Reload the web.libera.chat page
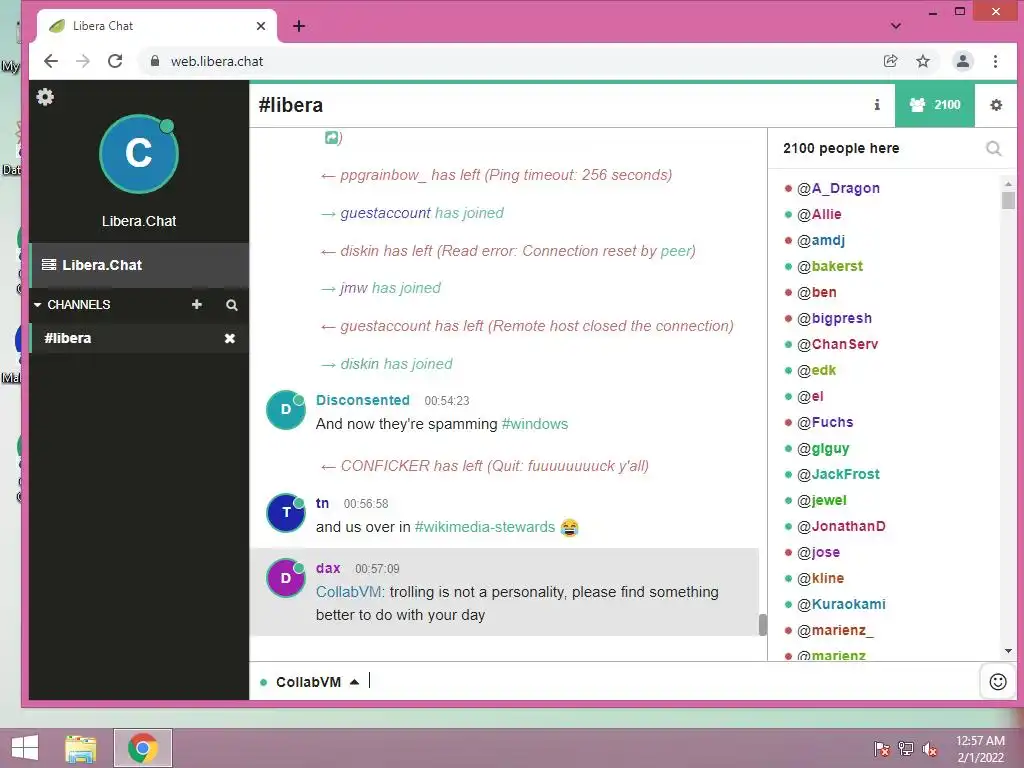Viewport: 1024px width, 768px height. [x=115, y=61]
